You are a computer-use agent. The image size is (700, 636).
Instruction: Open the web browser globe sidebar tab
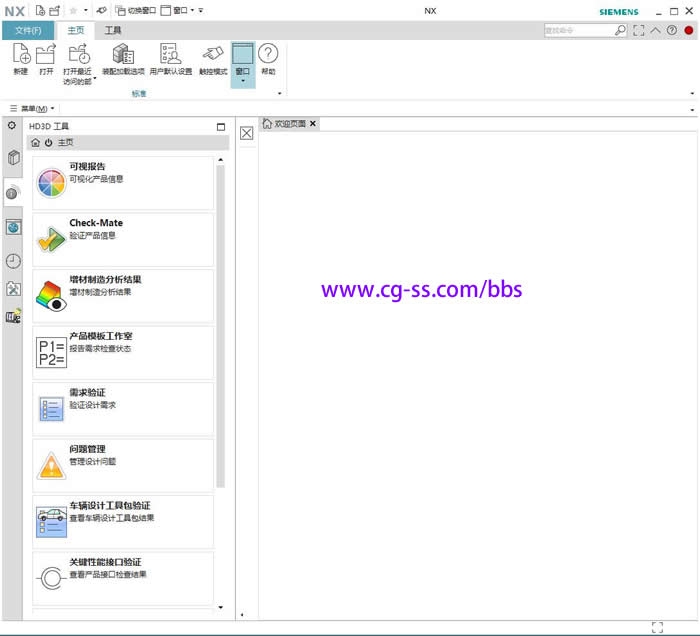13,227
